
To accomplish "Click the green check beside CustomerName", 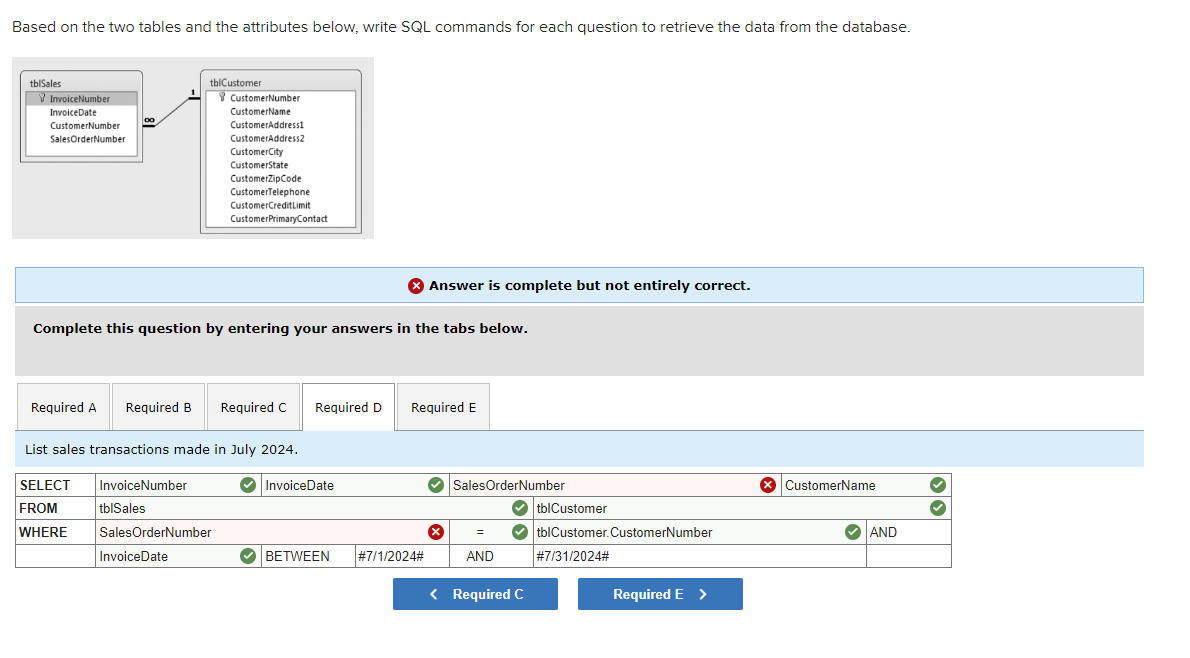I will (938, 485).
